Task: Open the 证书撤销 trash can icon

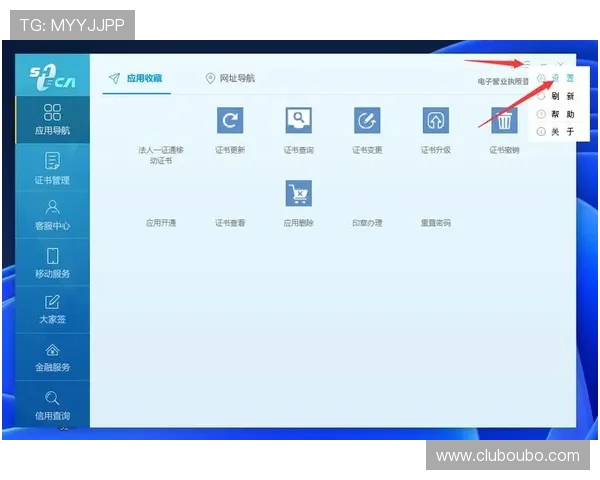Action: tap(504, 120)
